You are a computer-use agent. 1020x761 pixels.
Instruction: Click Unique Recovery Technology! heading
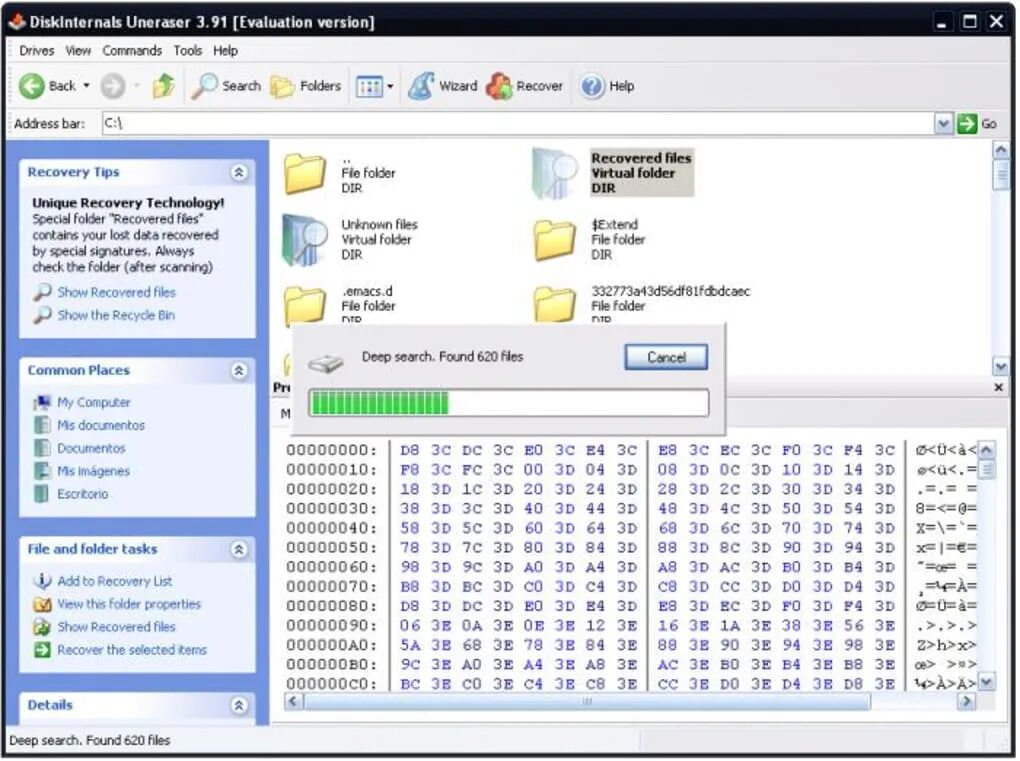pos(128,203)
